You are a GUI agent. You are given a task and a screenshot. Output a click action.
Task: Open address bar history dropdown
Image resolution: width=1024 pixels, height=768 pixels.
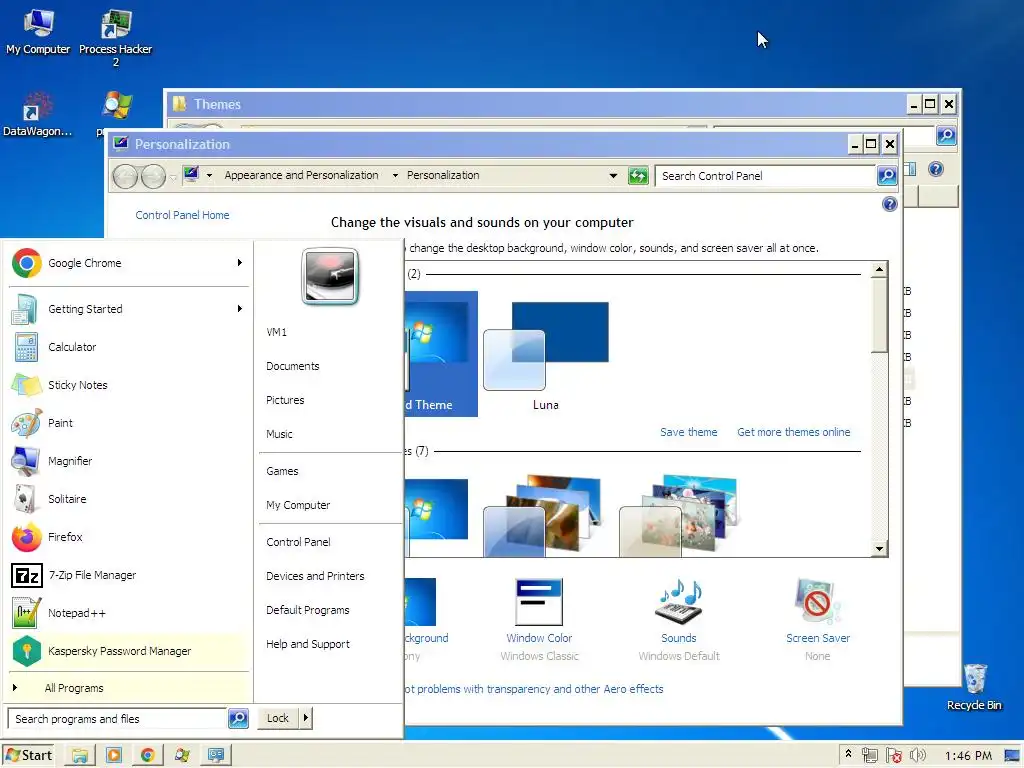(x=613, y=176)
